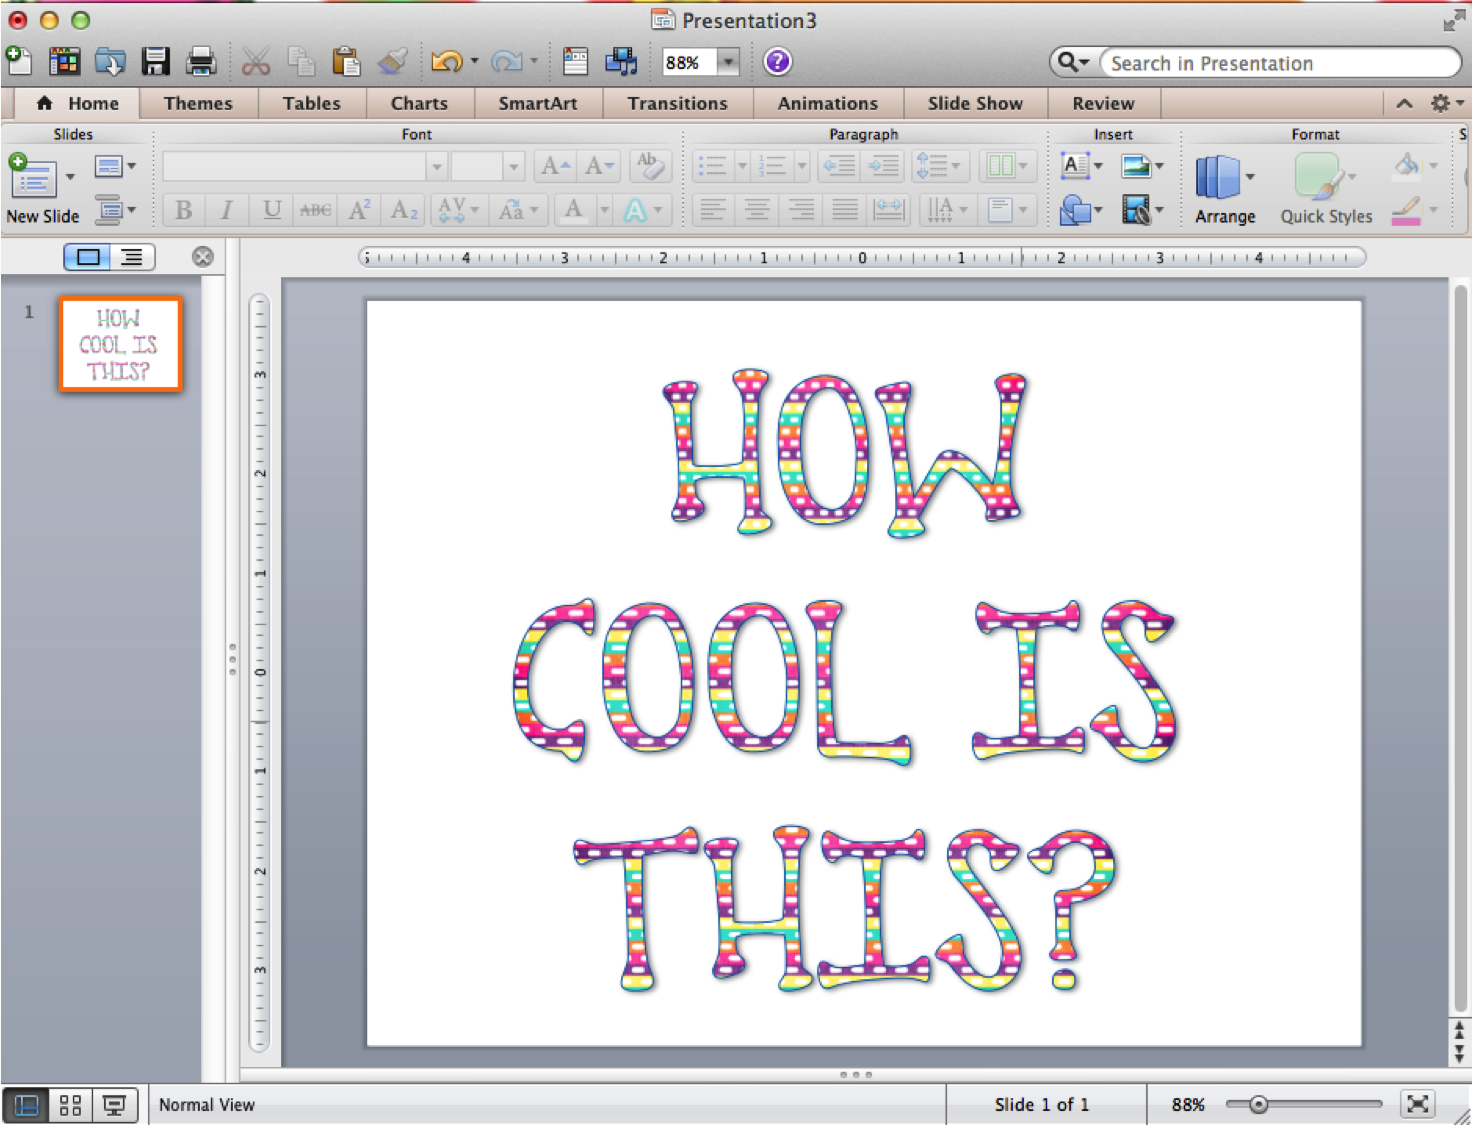1472x1125 pixels.
Task: Insert a Text Box from the Insert group
Action: coord(1076,166)
